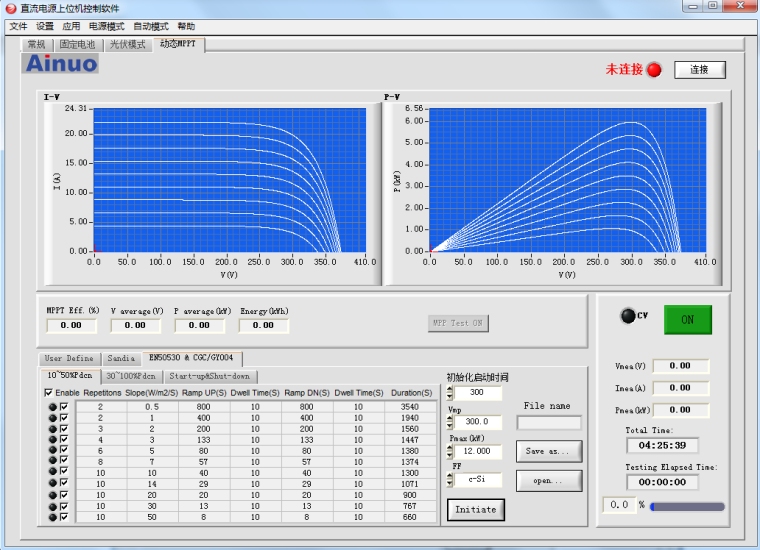760x550 pixels.
Task: Click the I-V curve graph
Action: 234,180
